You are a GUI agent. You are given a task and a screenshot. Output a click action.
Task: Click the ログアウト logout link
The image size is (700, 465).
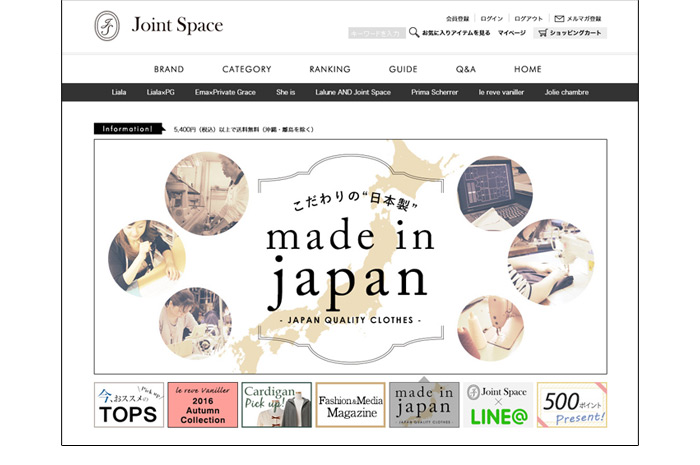[529, 19]
